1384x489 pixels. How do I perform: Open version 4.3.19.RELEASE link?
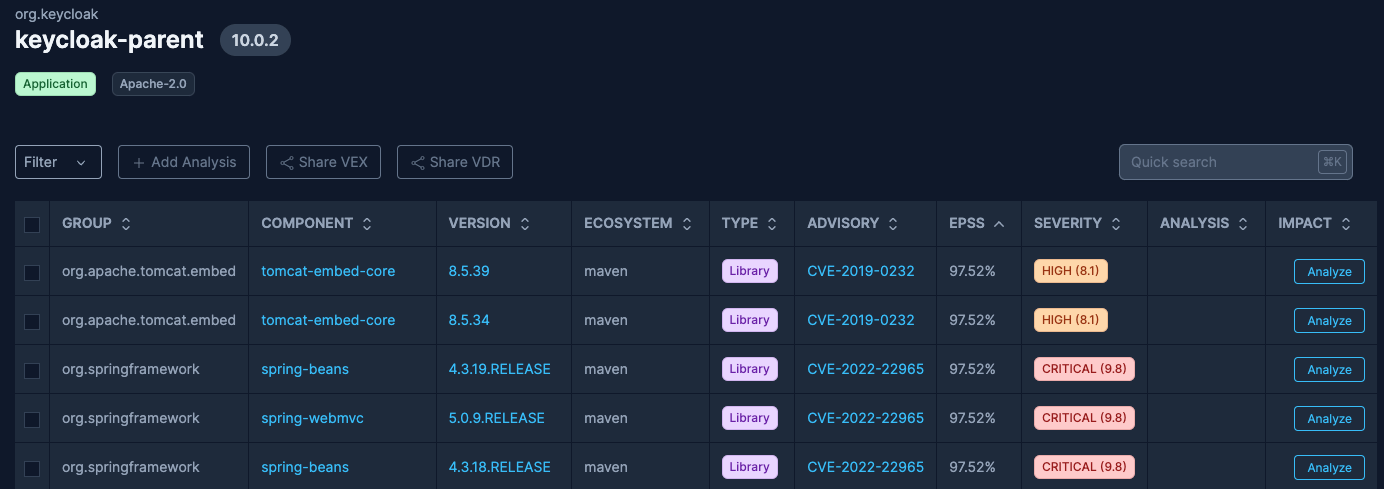coord(499,369)
